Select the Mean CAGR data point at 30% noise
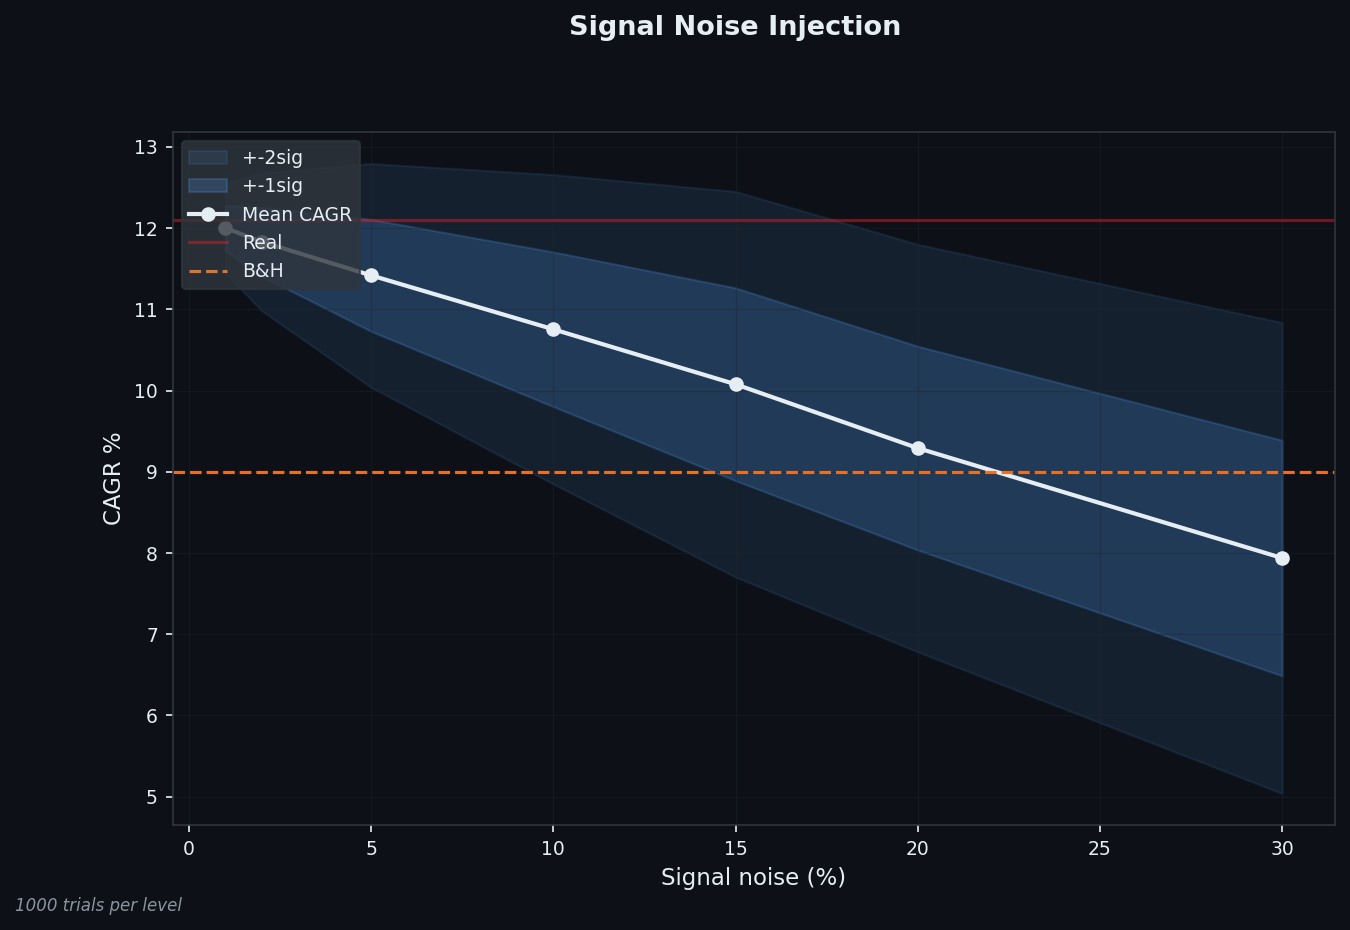1350x930 pixels. [x=1282, y=558]
